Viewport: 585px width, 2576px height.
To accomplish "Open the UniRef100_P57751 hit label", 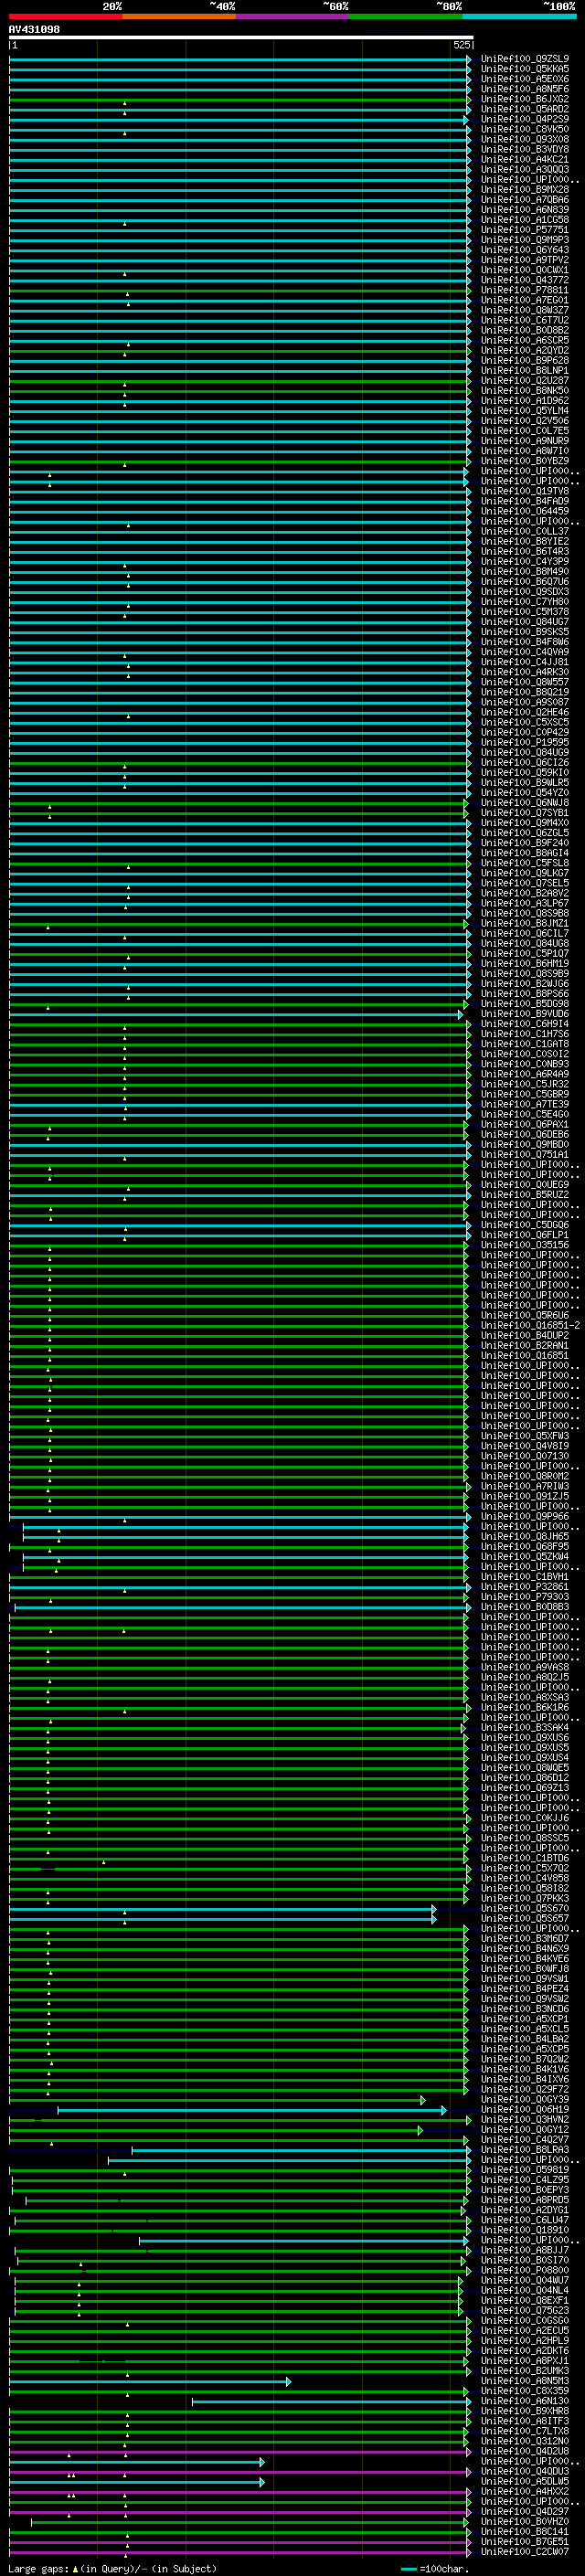I will [x=524, y=230].
